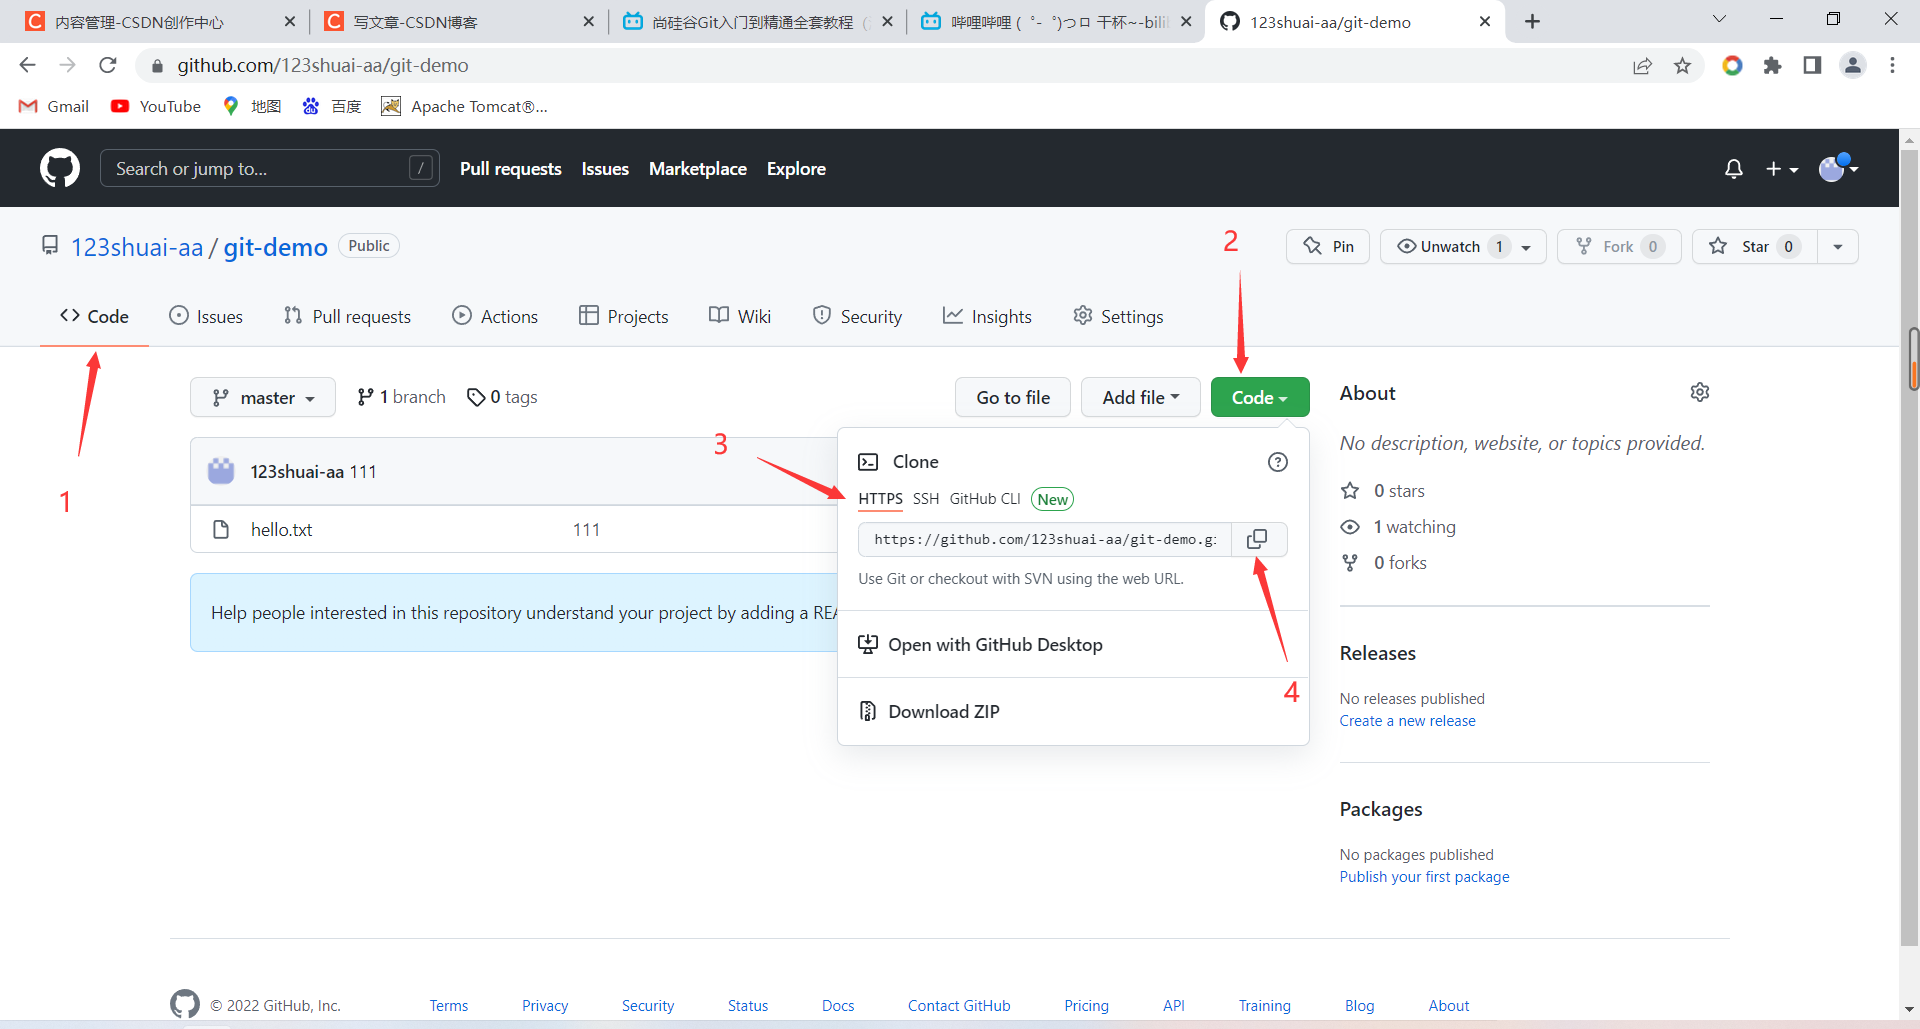
Task: Open the Gmail bookmark
Action: [54, 106]
